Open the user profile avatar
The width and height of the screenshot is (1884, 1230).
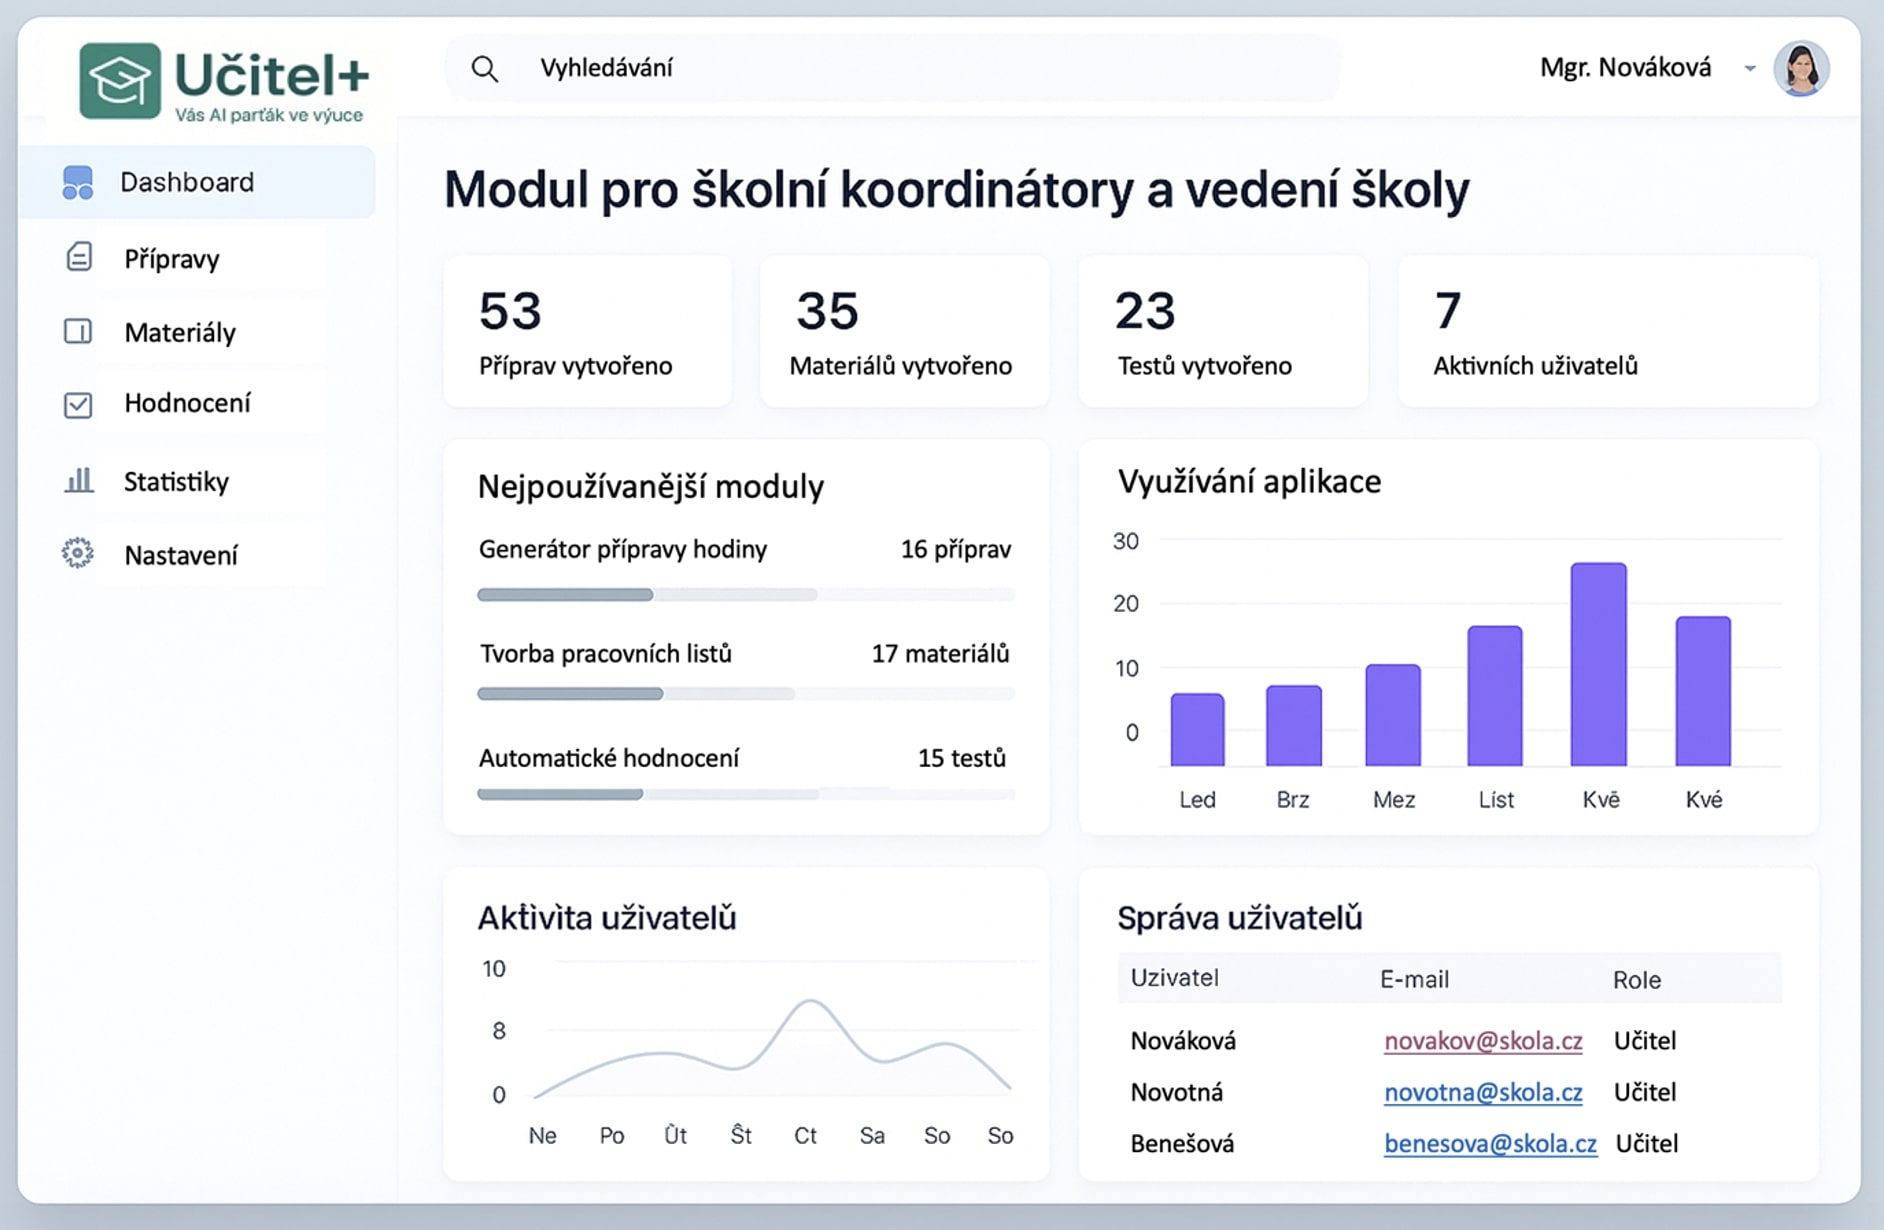coord(1801,69)
